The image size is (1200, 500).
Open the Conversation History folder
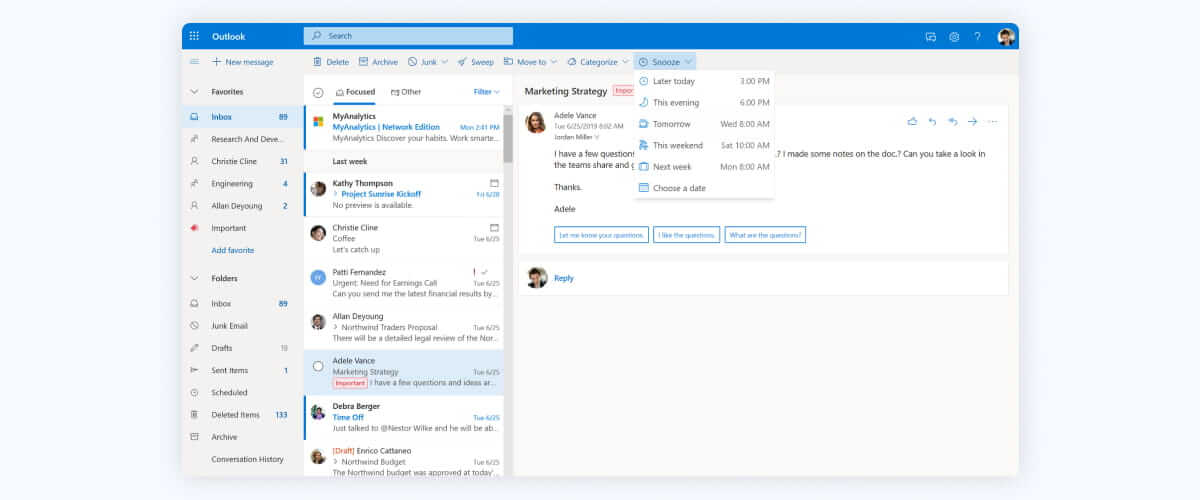[x=242, y=459]
